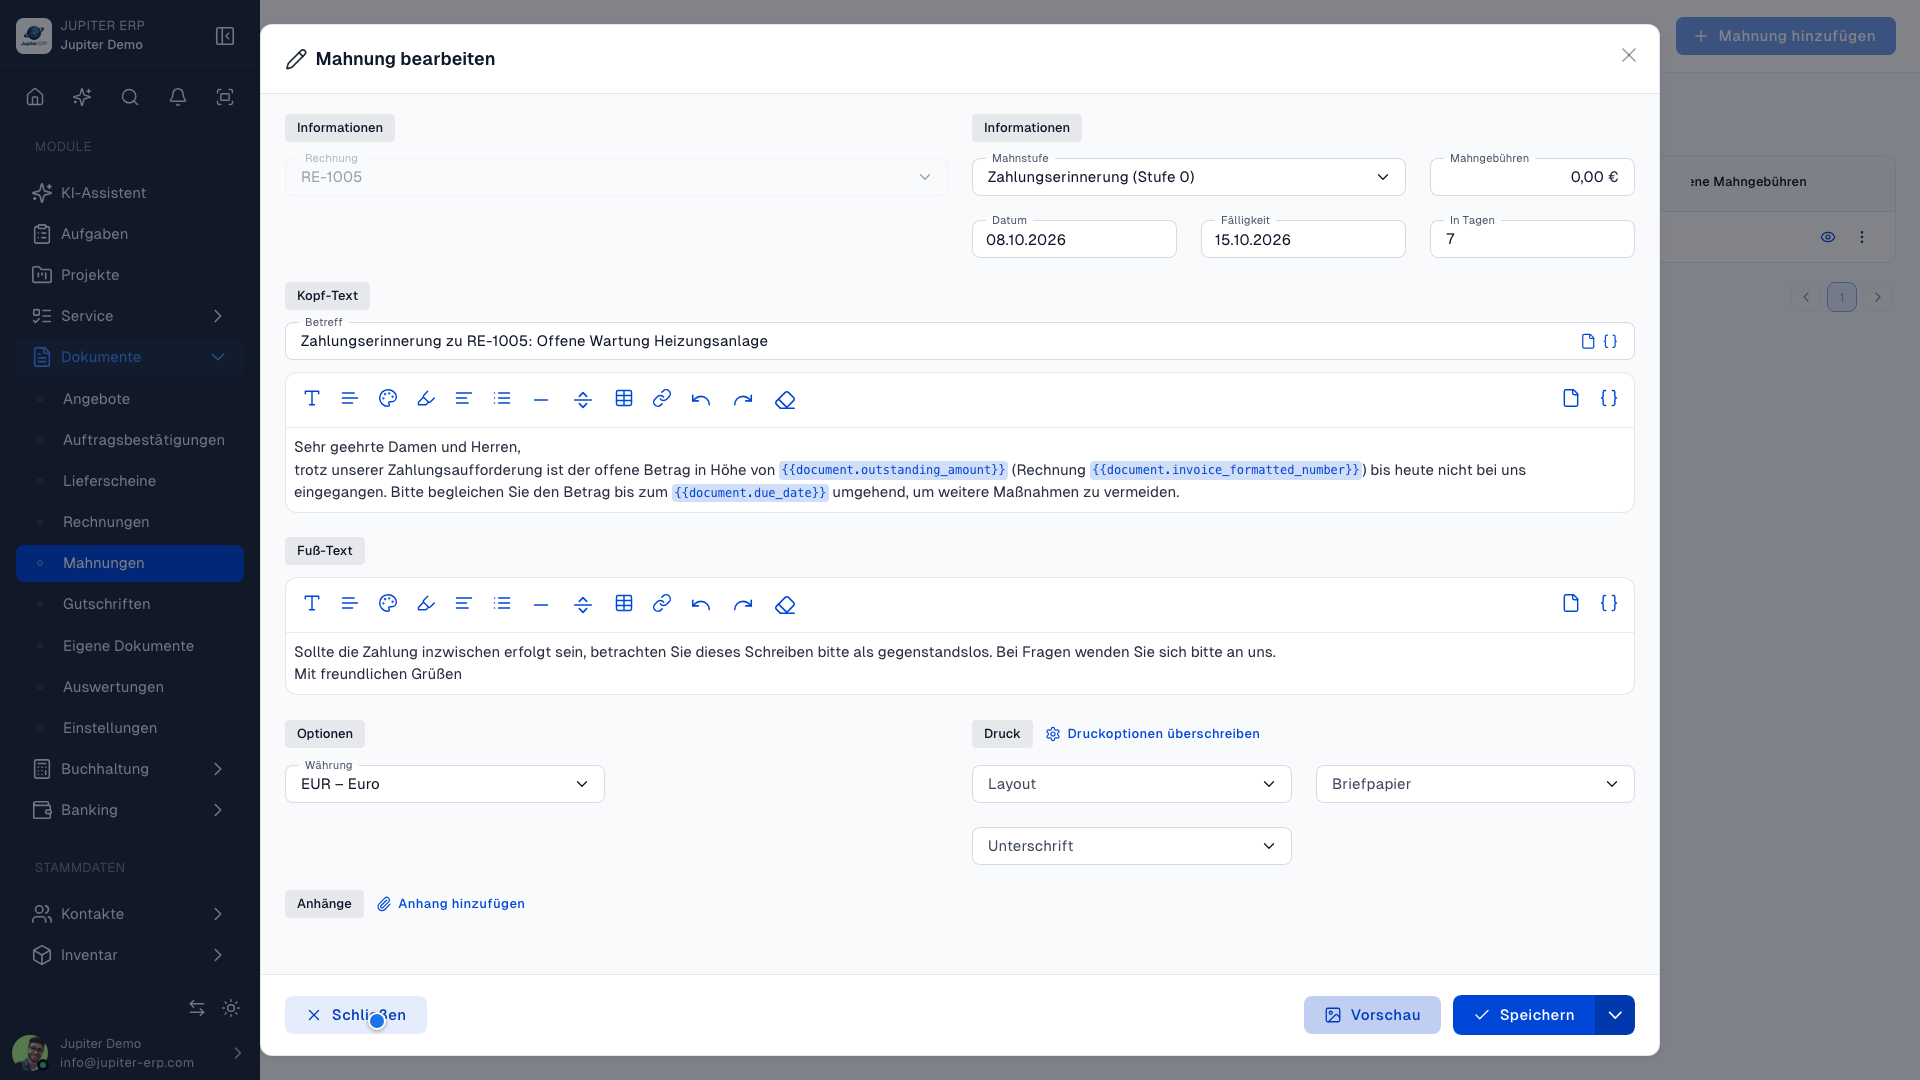Image resolution: width=1920 pixels, height=1080 pixels.
Task: Collapse the sidebar panel icon
Action: point(225,36)
